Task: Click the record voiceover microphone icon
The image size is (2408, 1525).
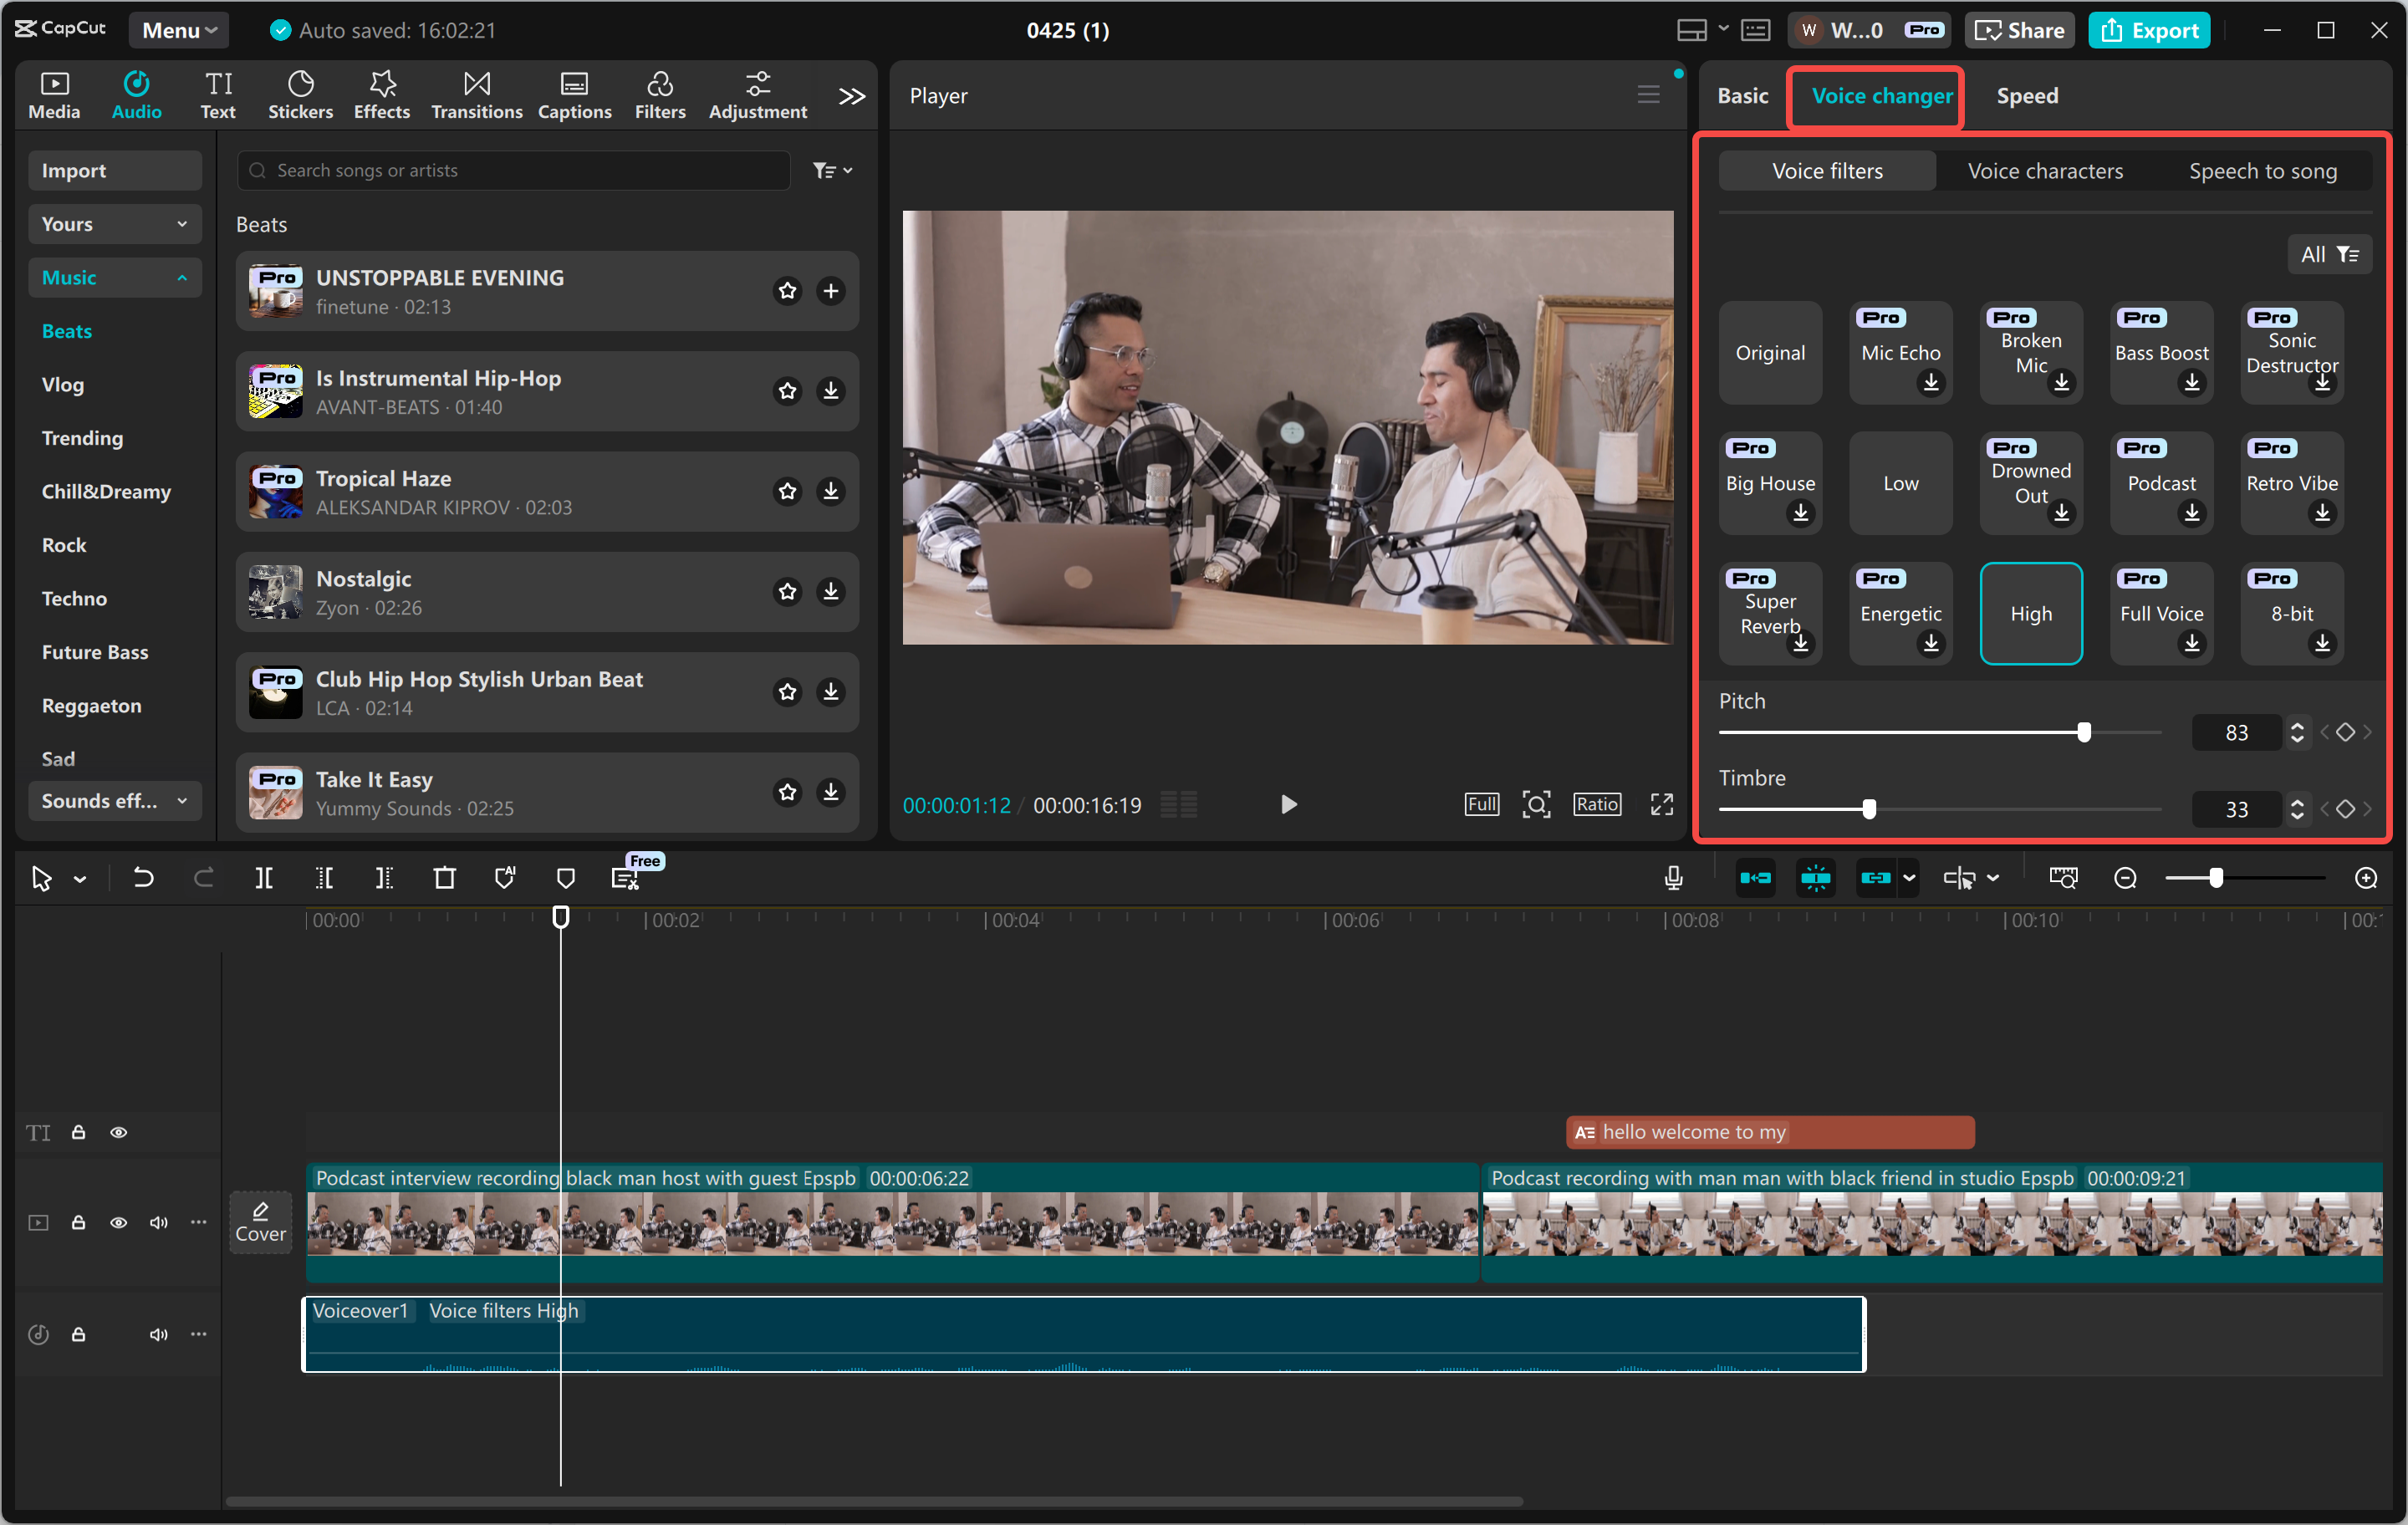Action: coord(1673,878)
